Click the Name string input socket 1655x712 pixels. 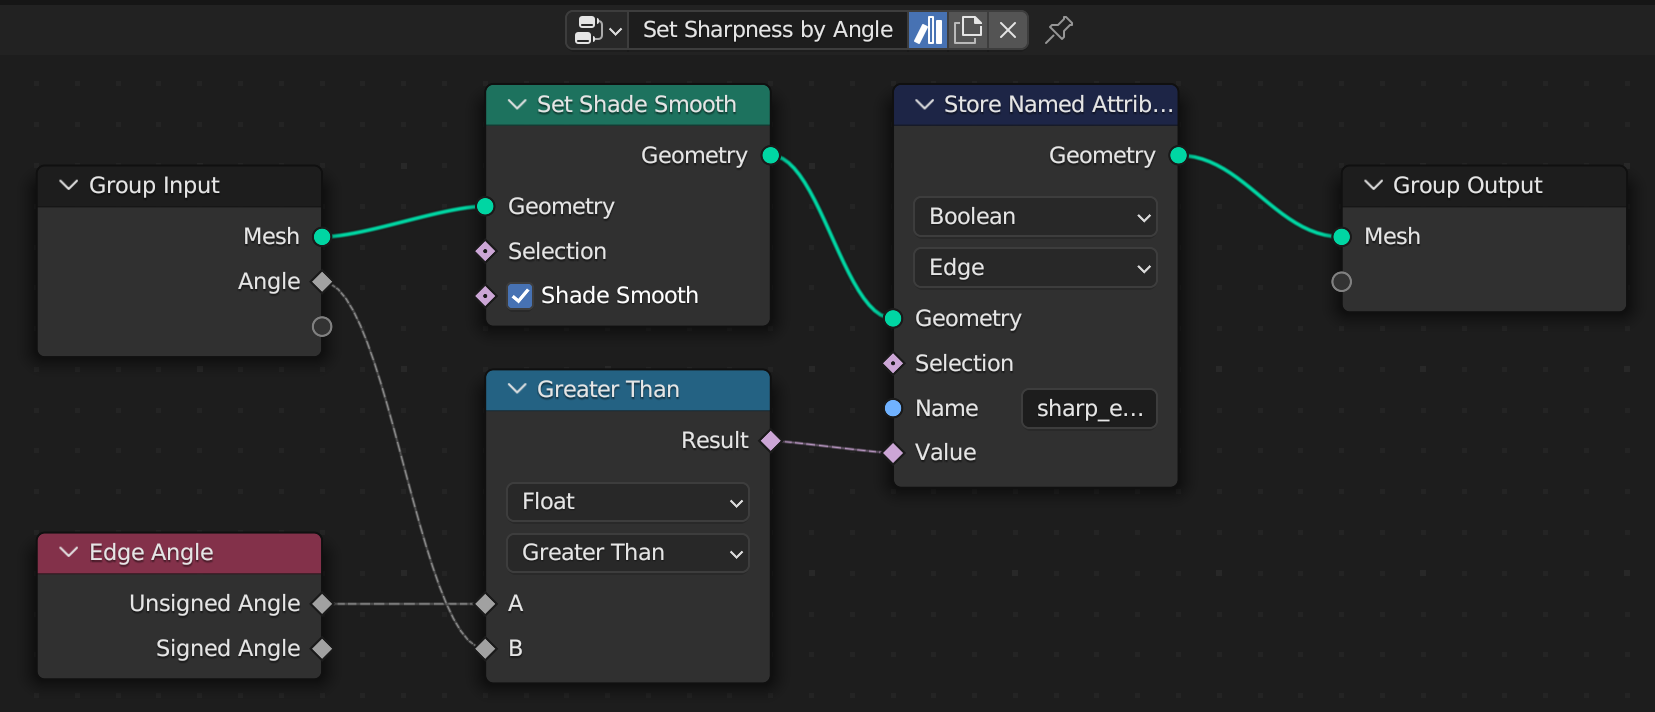(894, 408)
